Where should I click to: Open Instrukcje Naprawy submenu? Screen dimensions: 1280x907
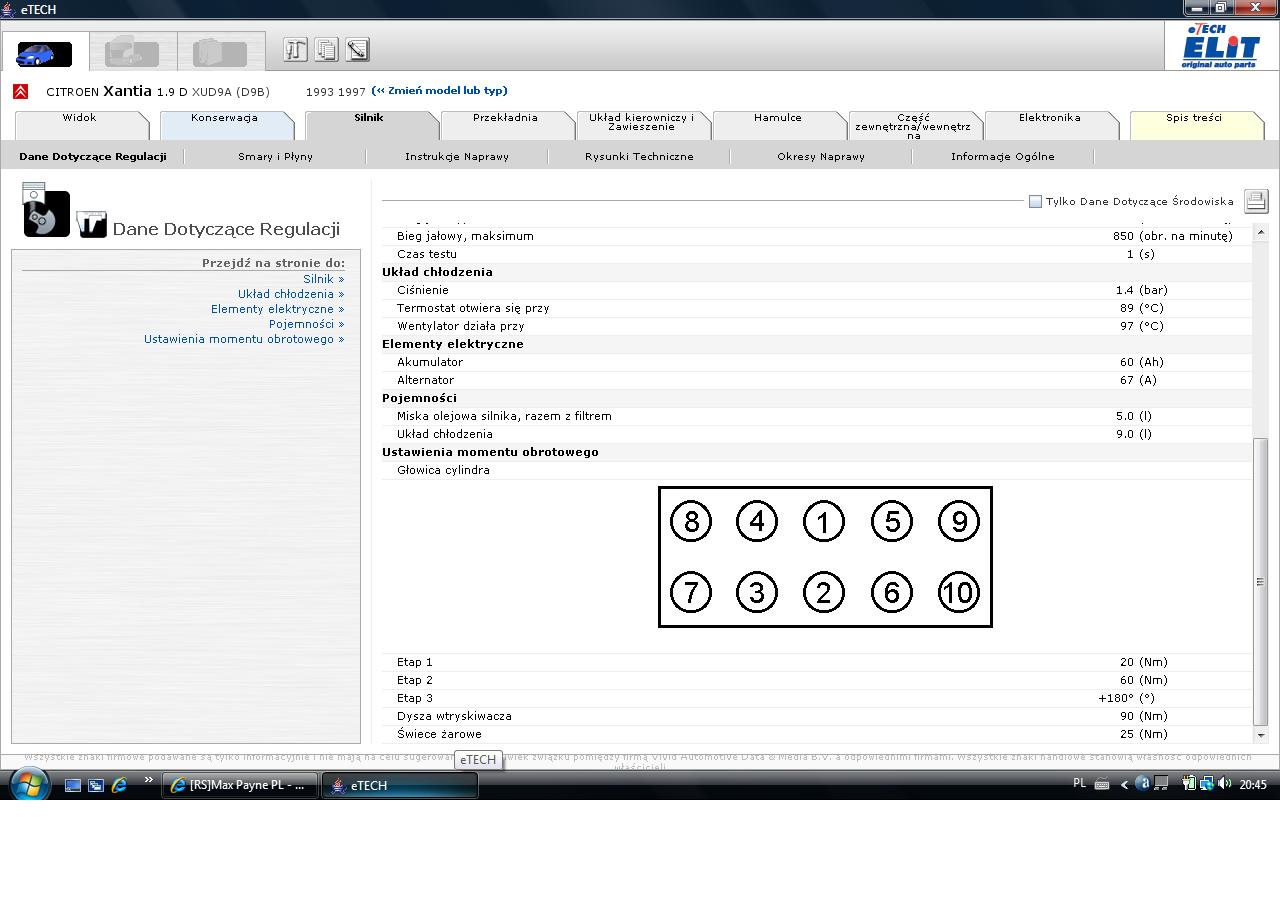457,157
